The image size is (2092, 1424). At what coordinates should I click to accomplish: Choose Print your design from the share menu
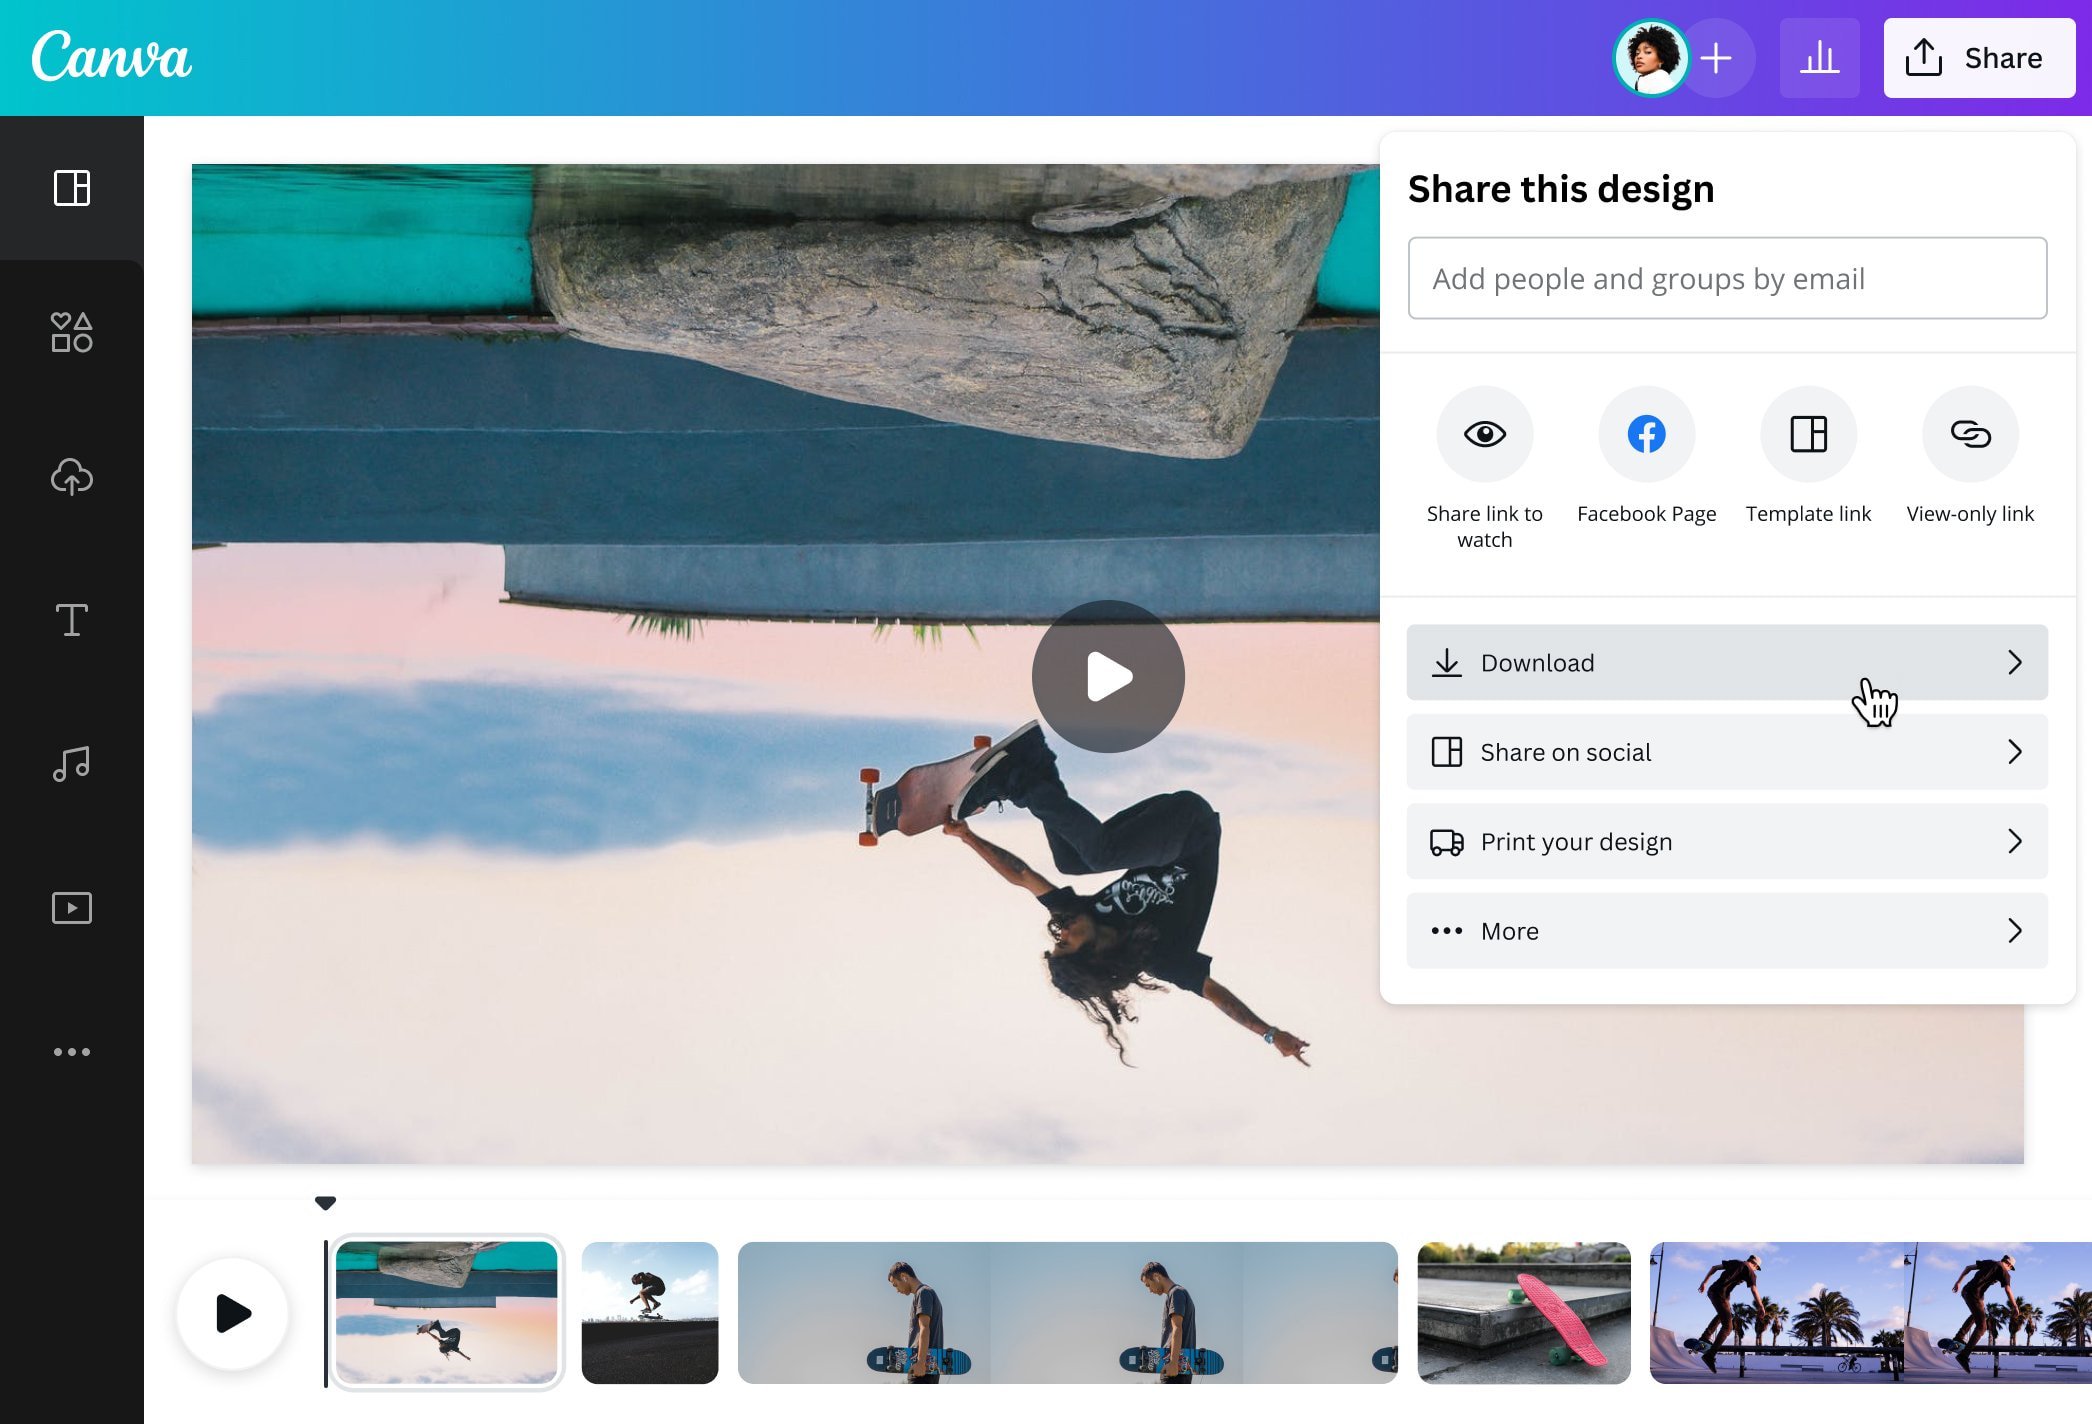(1726, 841)
